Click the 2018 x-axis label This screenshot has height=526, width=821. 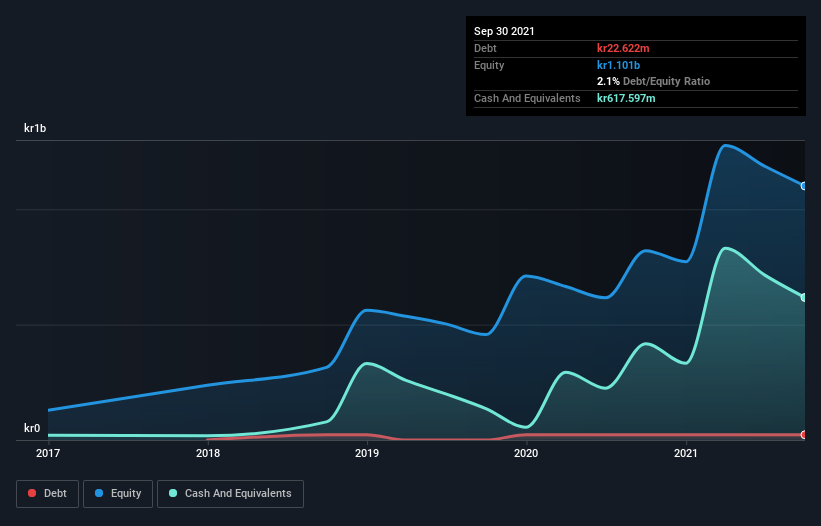point(208,453)
